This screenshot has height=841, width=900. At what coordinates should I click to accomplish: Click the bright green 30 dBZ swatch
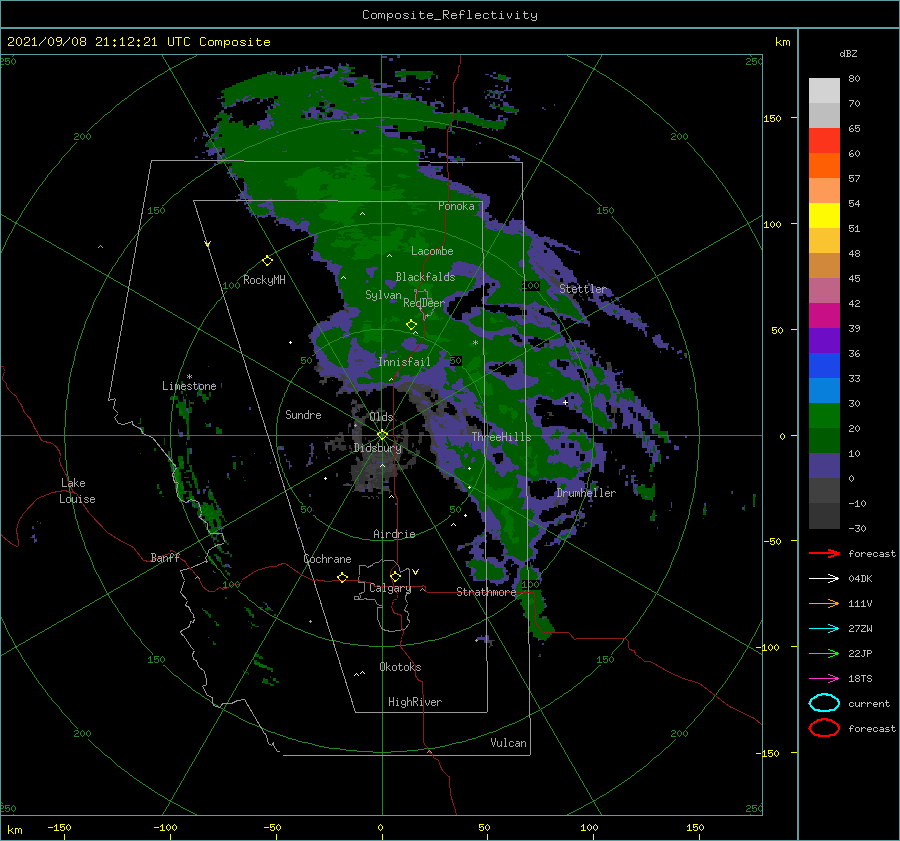[x=824, y=416]
